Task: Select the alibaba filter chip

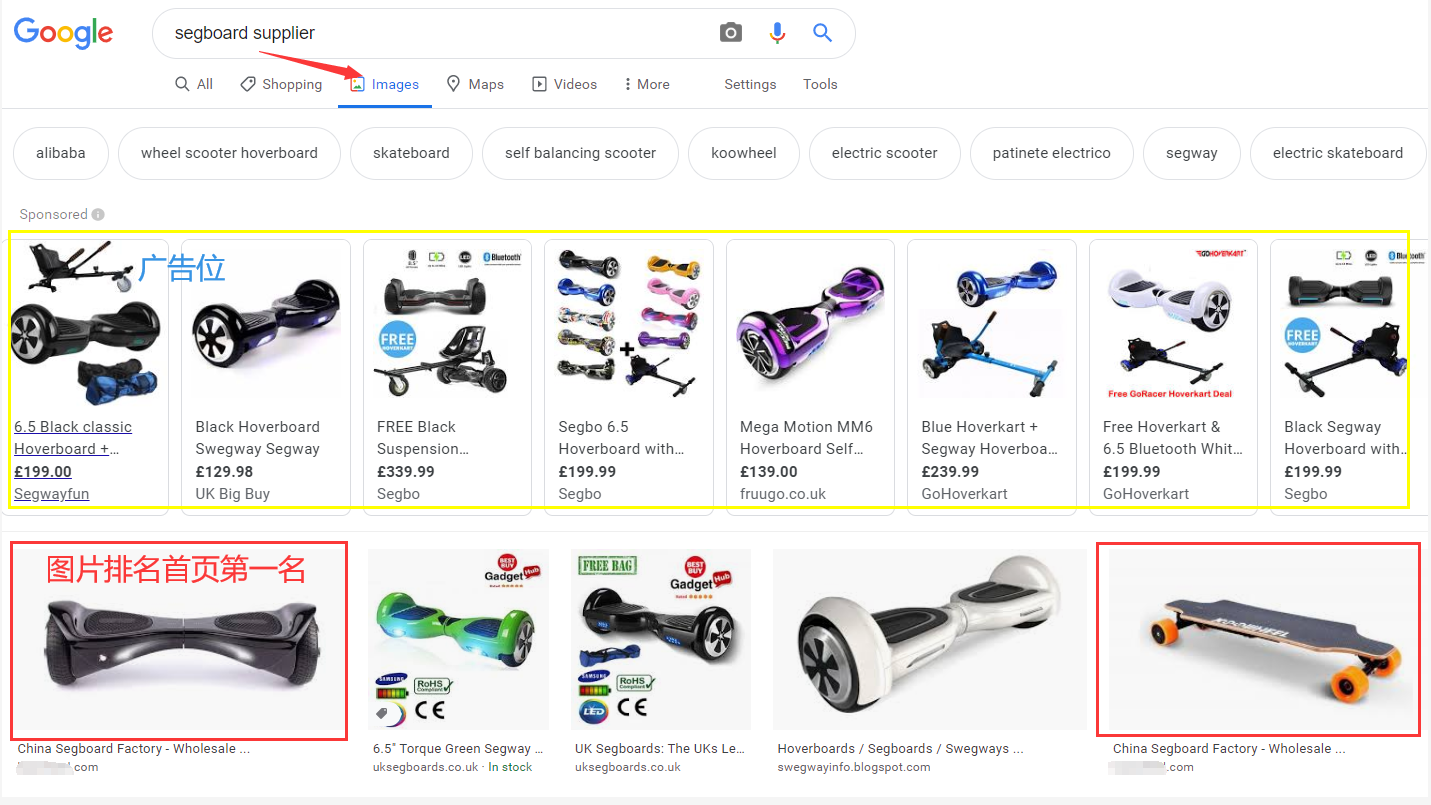Action: [x=61, y=153]
